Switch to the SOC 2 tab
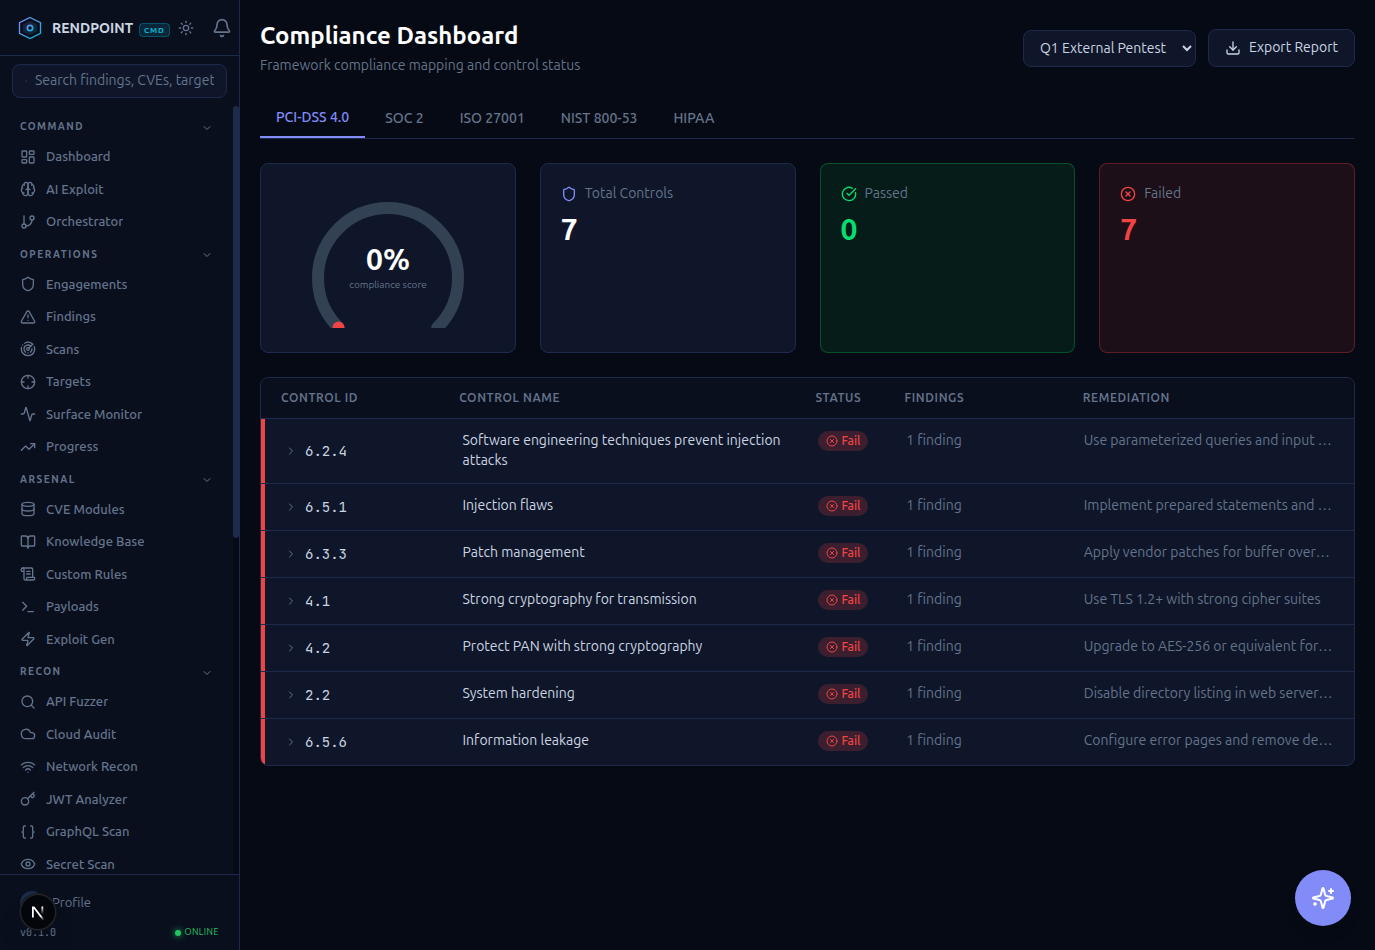The image size is (1375, 950). 404,117
